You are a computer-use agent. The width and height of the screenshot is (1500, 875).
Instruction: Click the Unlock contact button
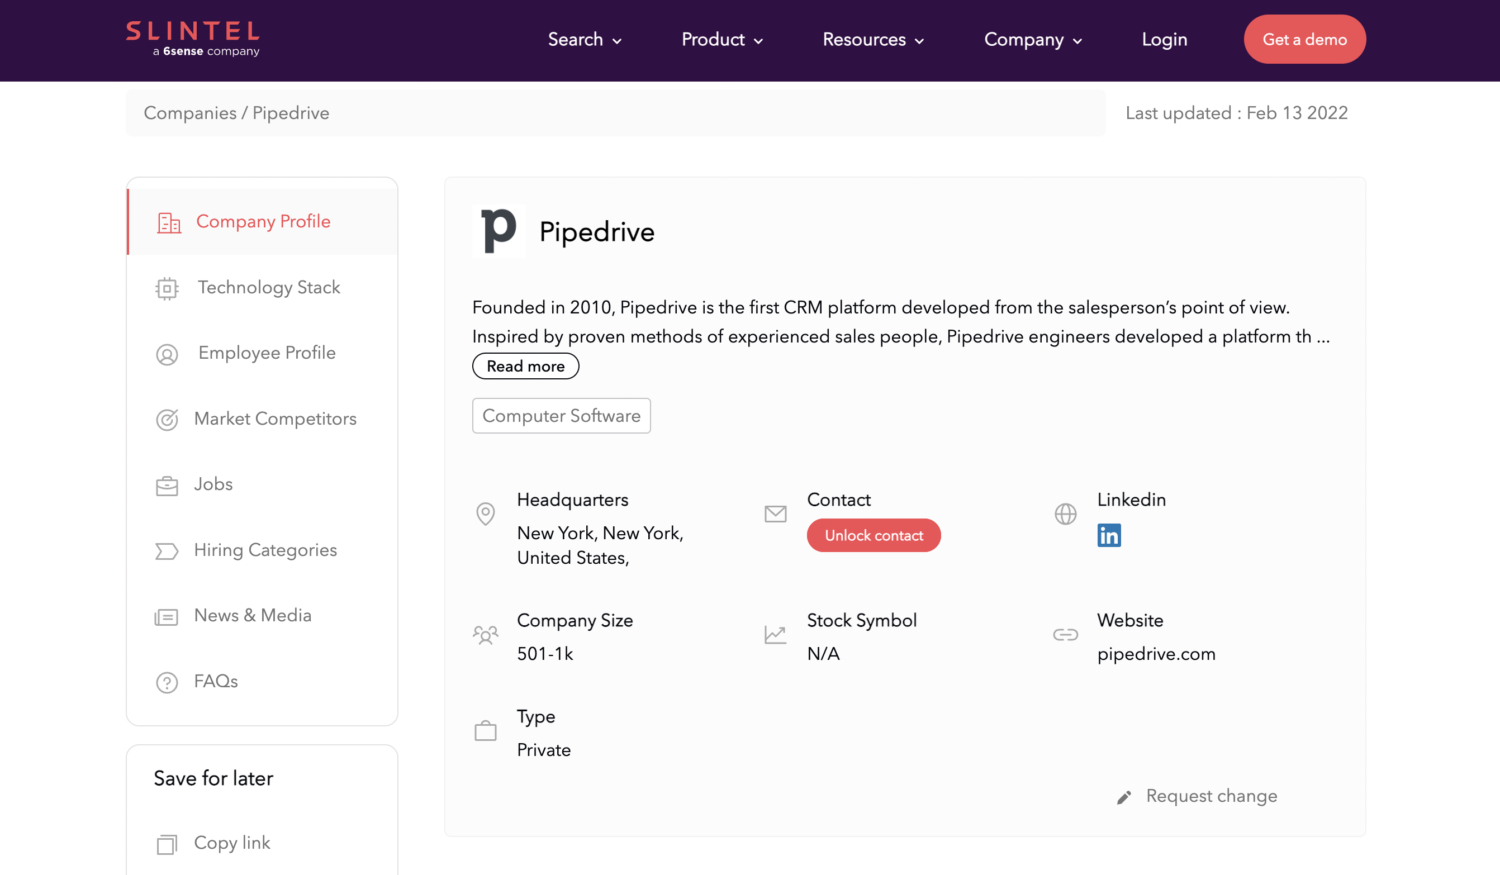(874, 535)
